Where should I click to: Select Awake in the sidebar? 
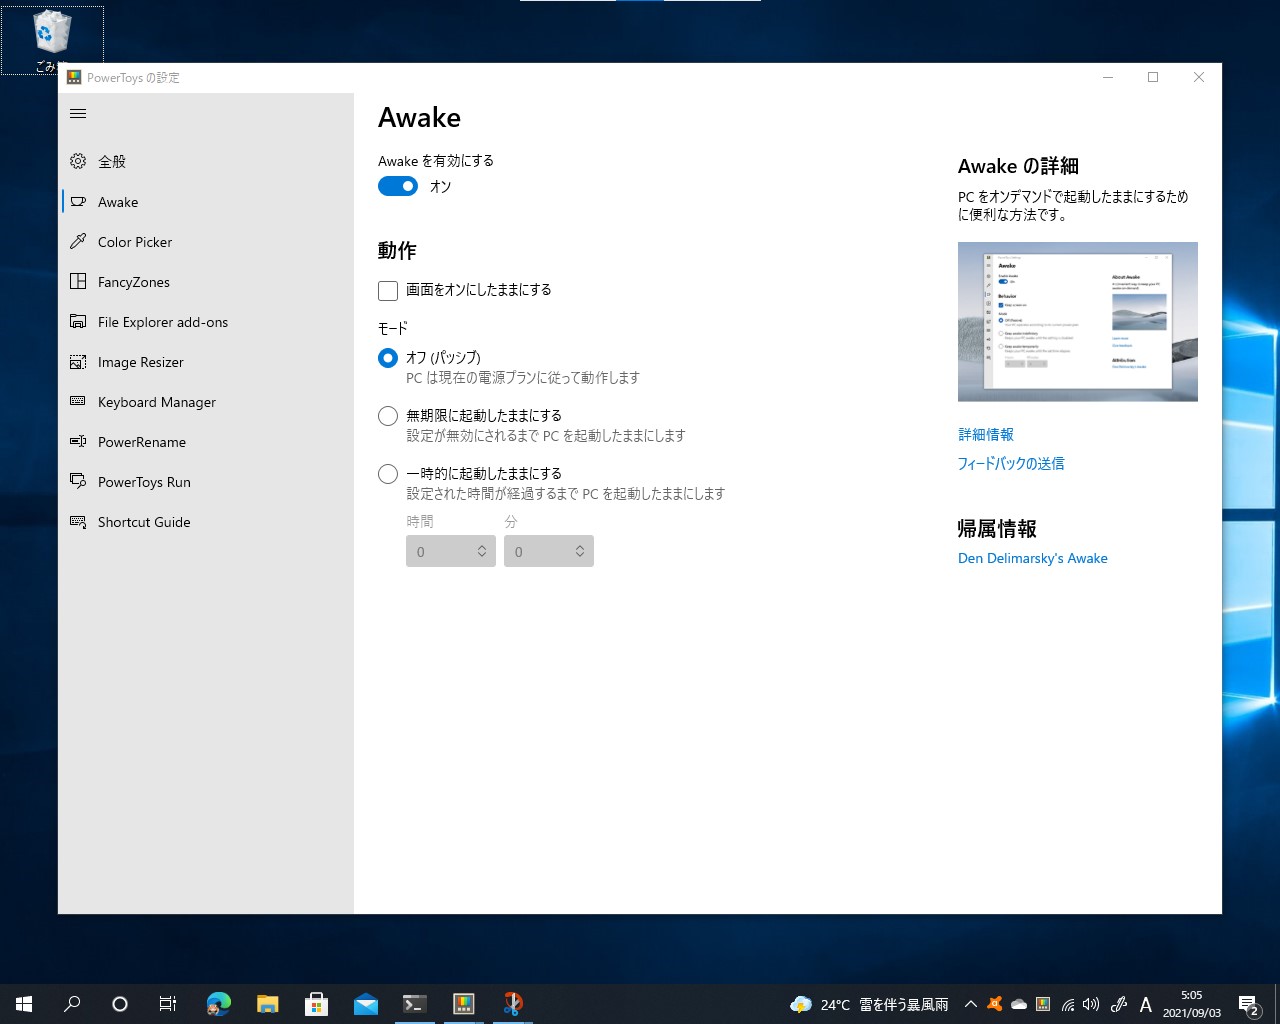(x=206, y=202)
